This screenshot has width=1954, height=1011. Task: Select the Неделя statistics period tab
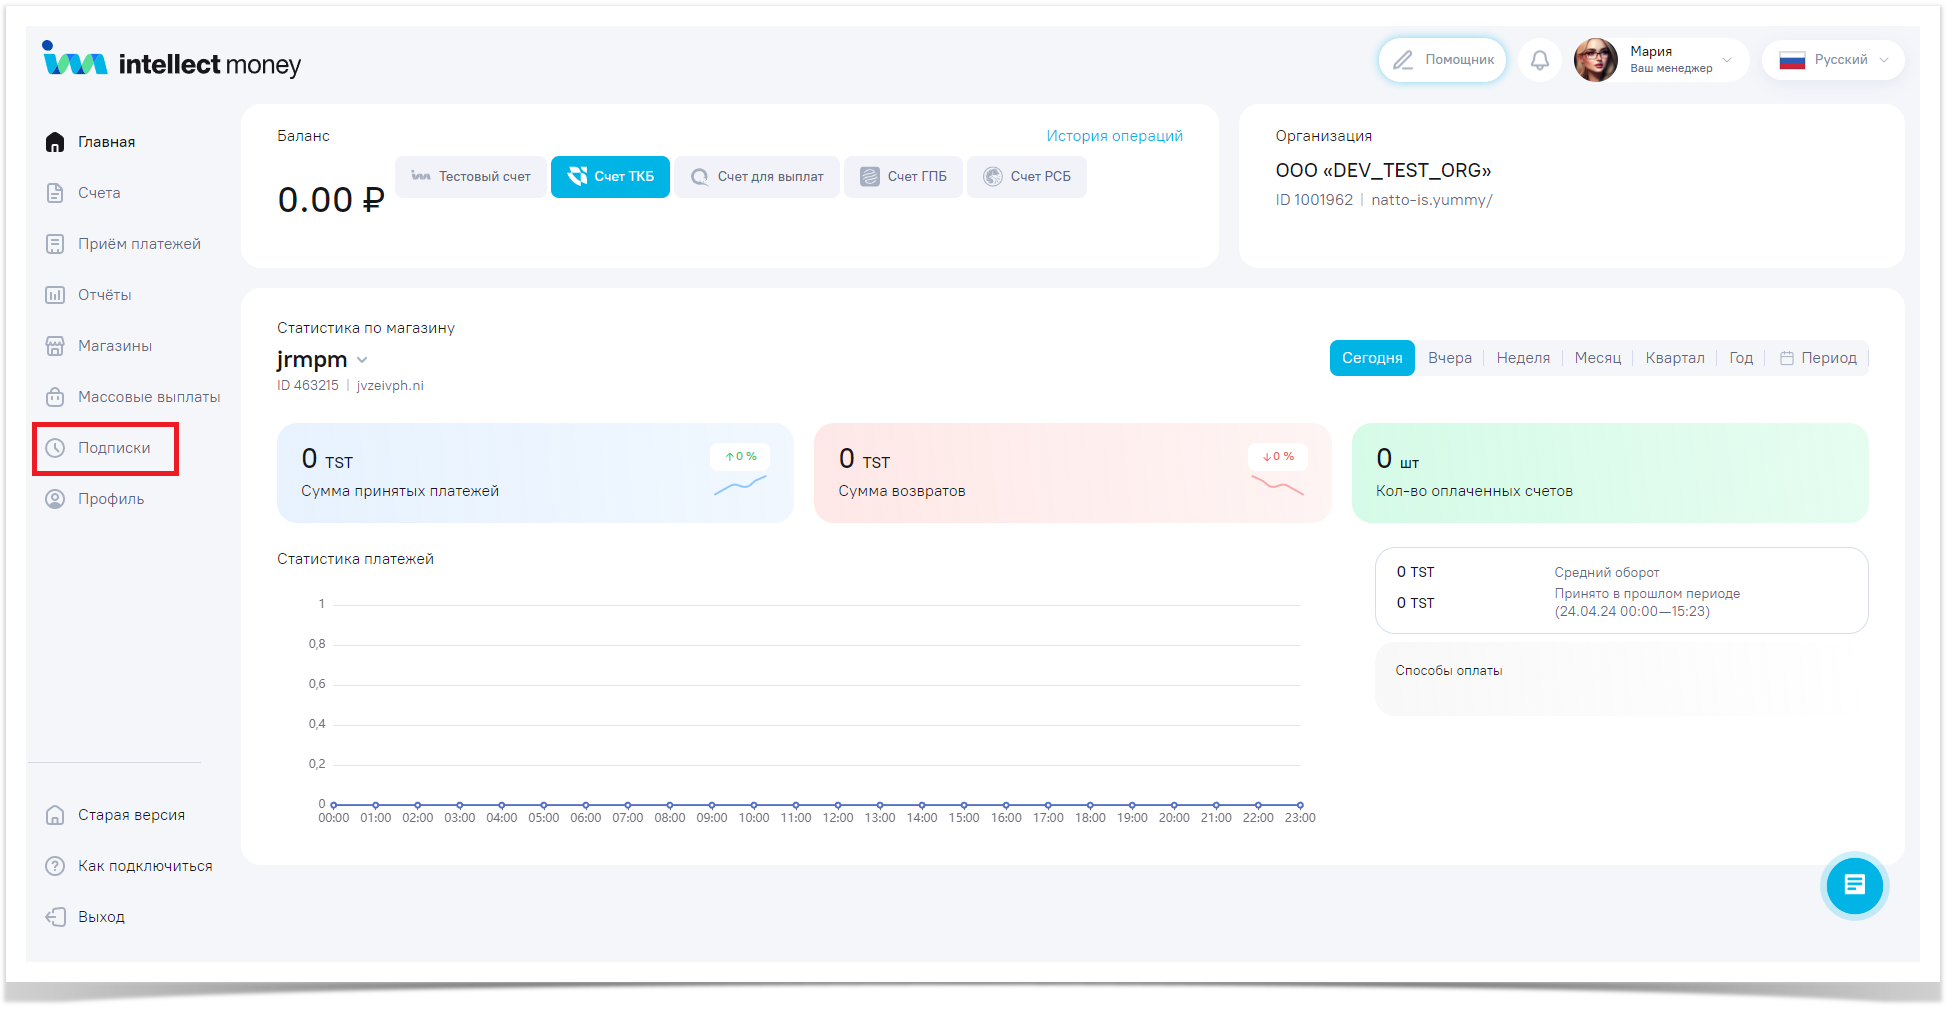pos(1522,358)
